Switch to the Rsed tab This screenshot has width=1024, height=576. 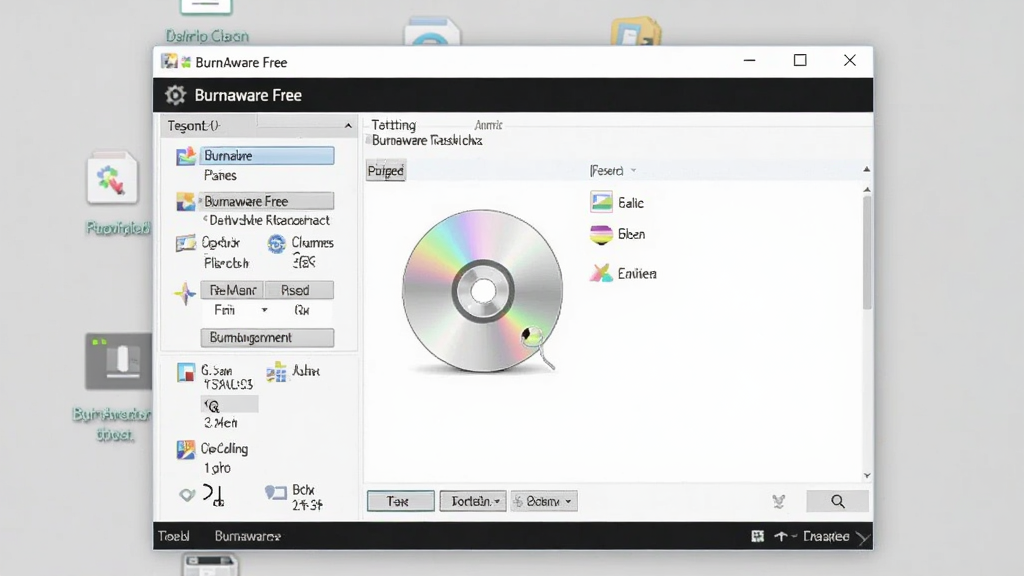coord(299,290)
